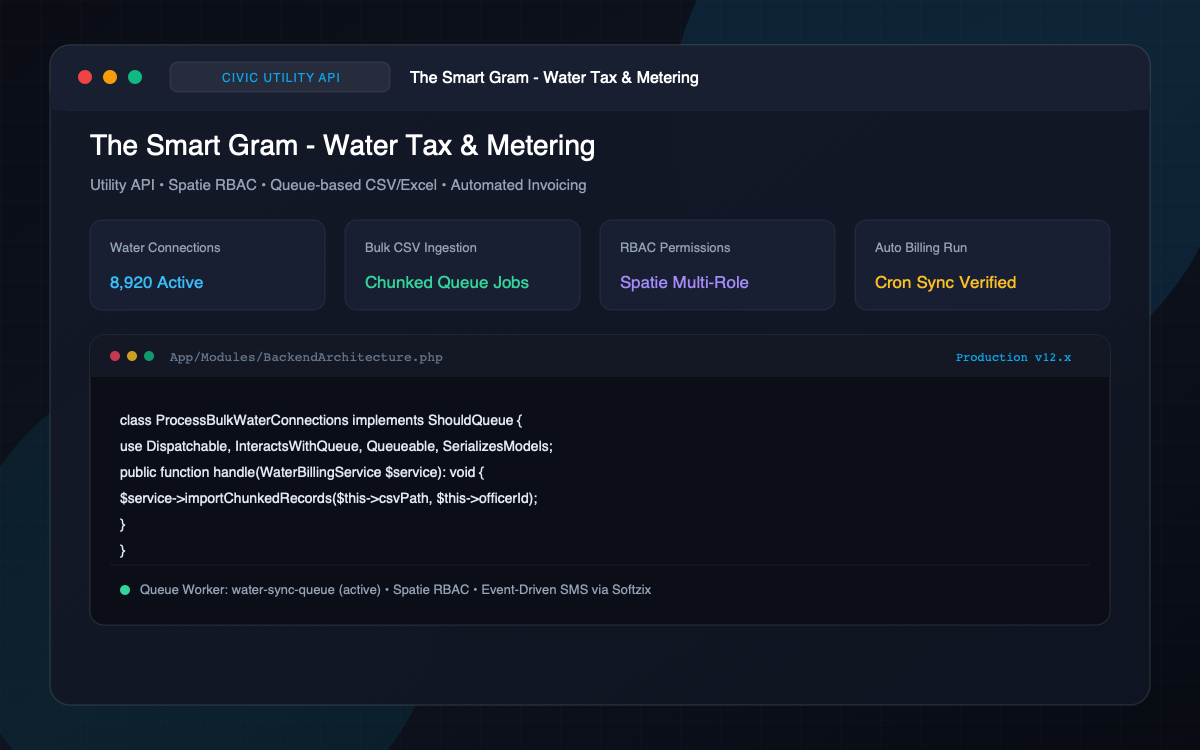Click the green queue worker status dot
1200x750 pixels.
coord(125,590)
